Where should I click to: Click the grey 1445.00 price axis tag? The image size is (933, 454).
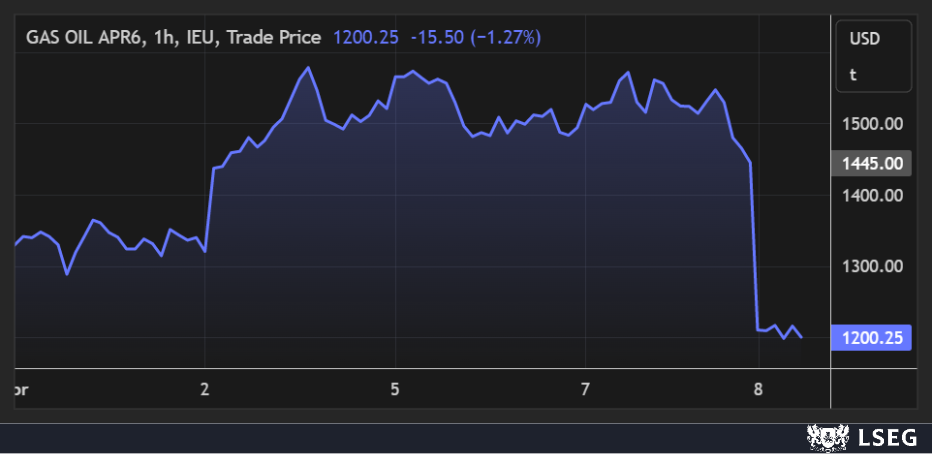[x=871, y=163]
